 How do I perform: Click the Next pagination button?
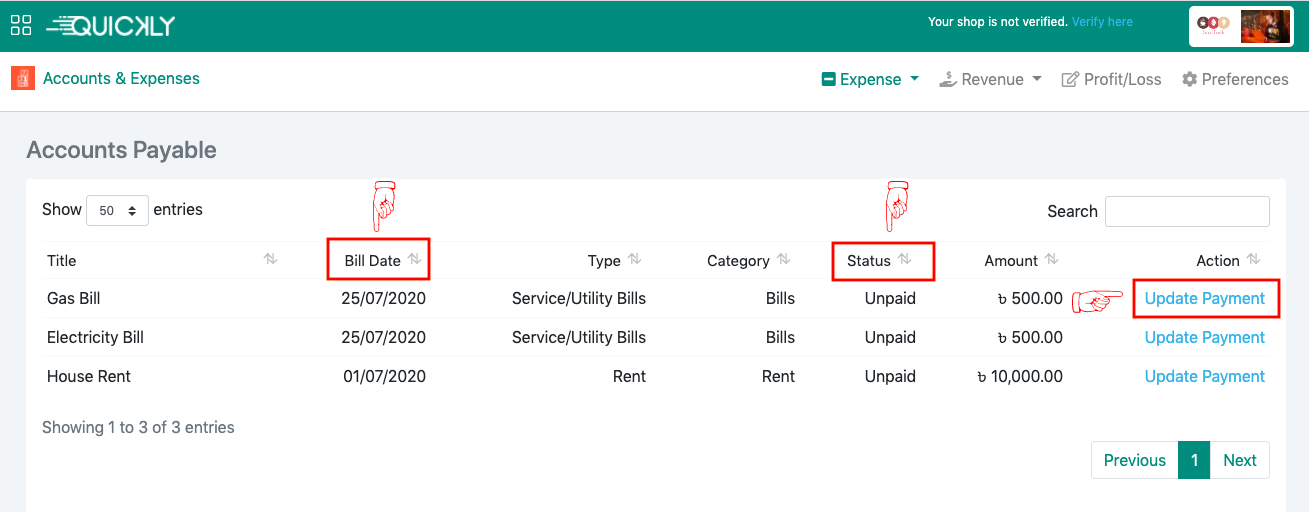(x=1239, y=460)
